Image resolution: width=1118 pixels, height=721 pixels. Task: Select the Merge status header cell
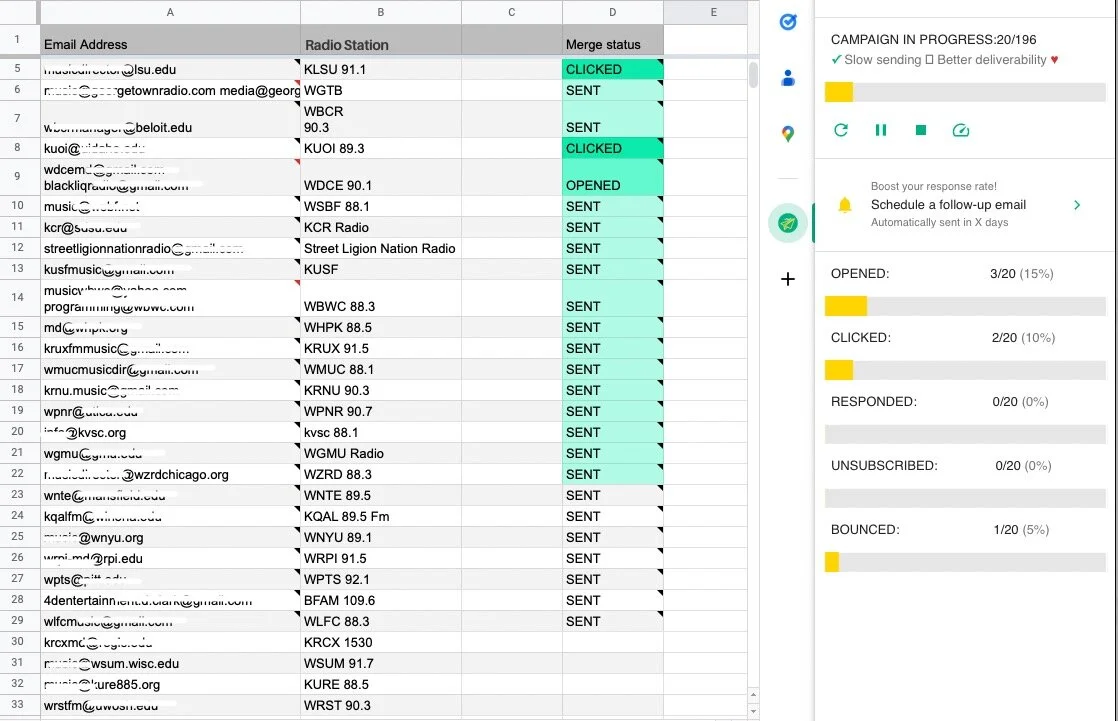tap(612, 40)
